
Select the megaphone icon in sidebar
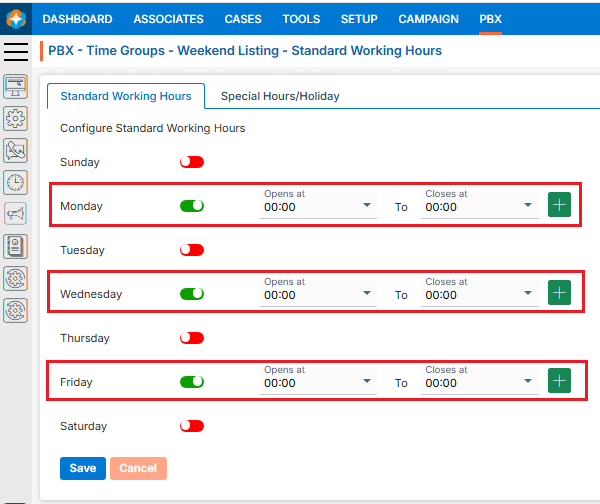16,214
